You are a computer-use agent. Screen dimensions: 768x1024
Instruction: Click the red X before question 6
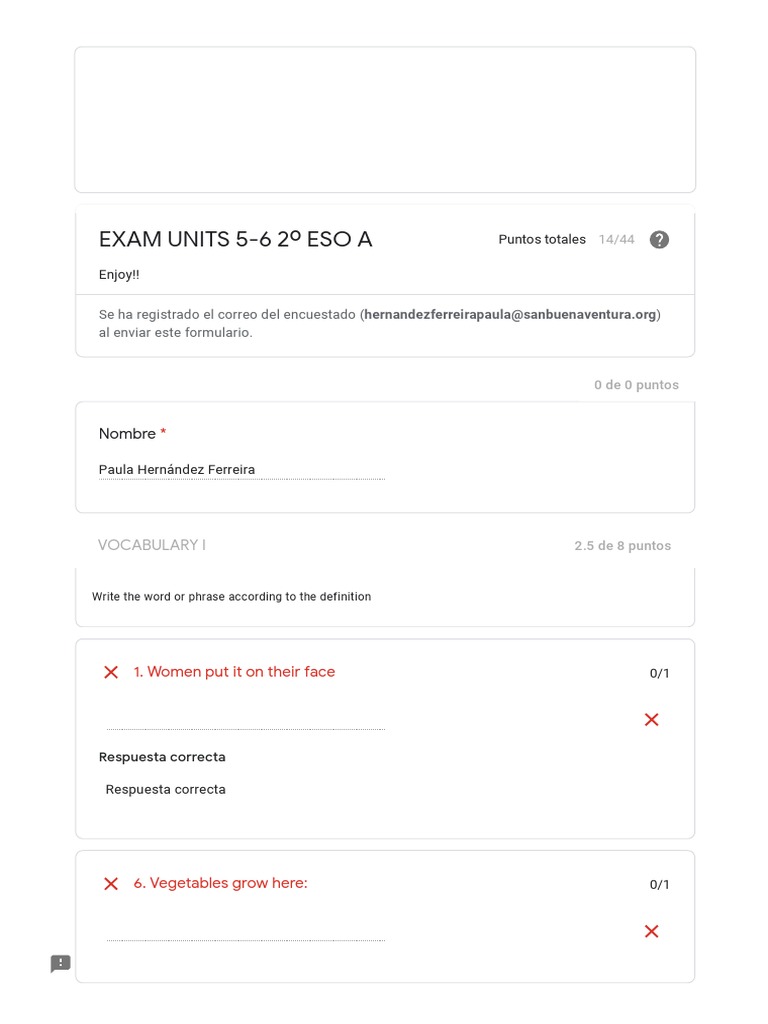(111, 884)
